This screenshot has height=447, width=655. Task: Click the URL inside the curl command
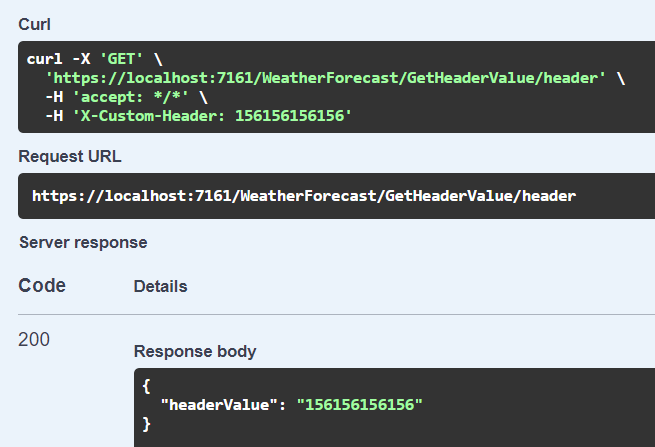click(326, 78)
